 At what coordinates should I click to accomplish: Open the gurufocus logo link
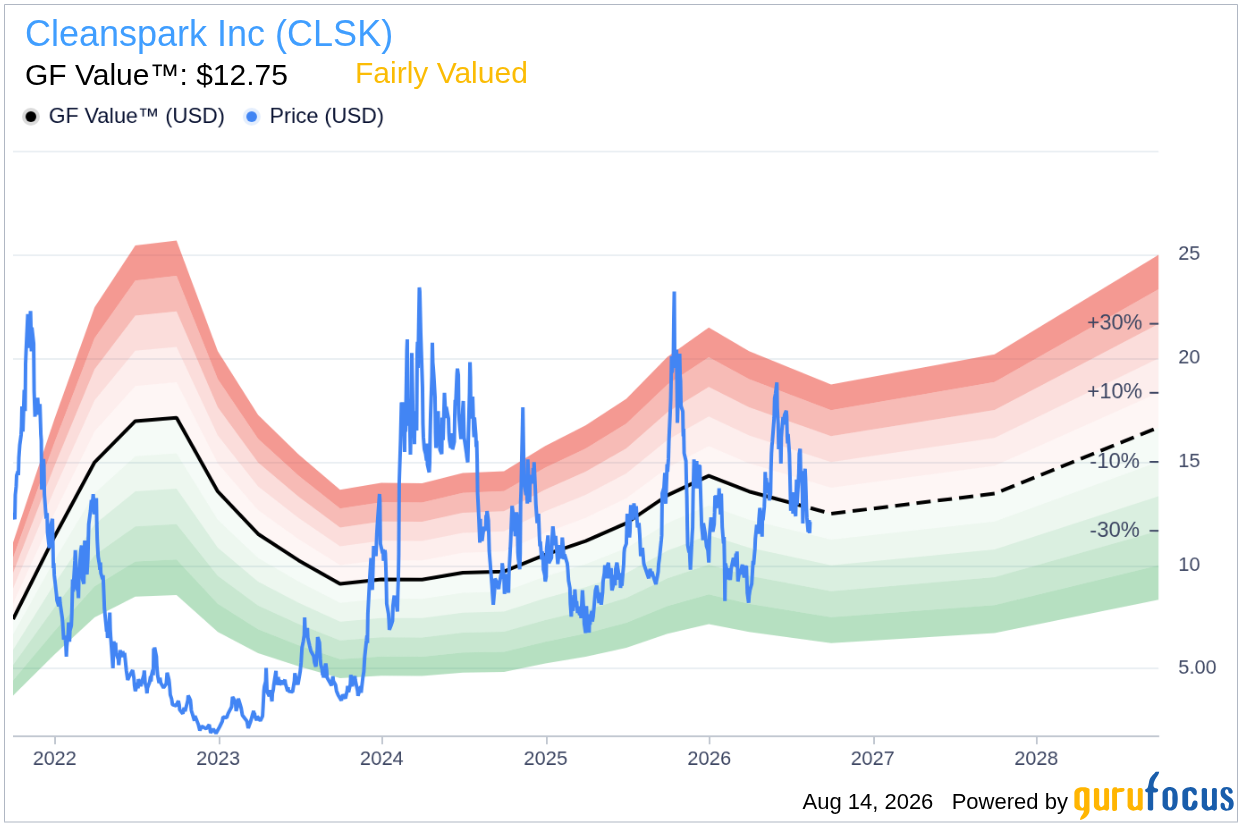[1154, 797]
